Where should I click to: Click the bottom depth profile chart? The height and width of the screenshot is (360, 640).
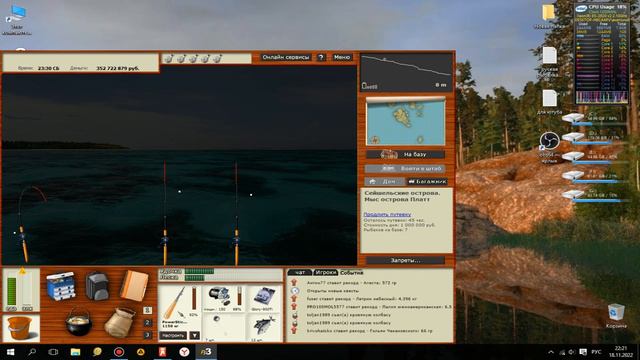pyautogui.click(x=406, y=73)
